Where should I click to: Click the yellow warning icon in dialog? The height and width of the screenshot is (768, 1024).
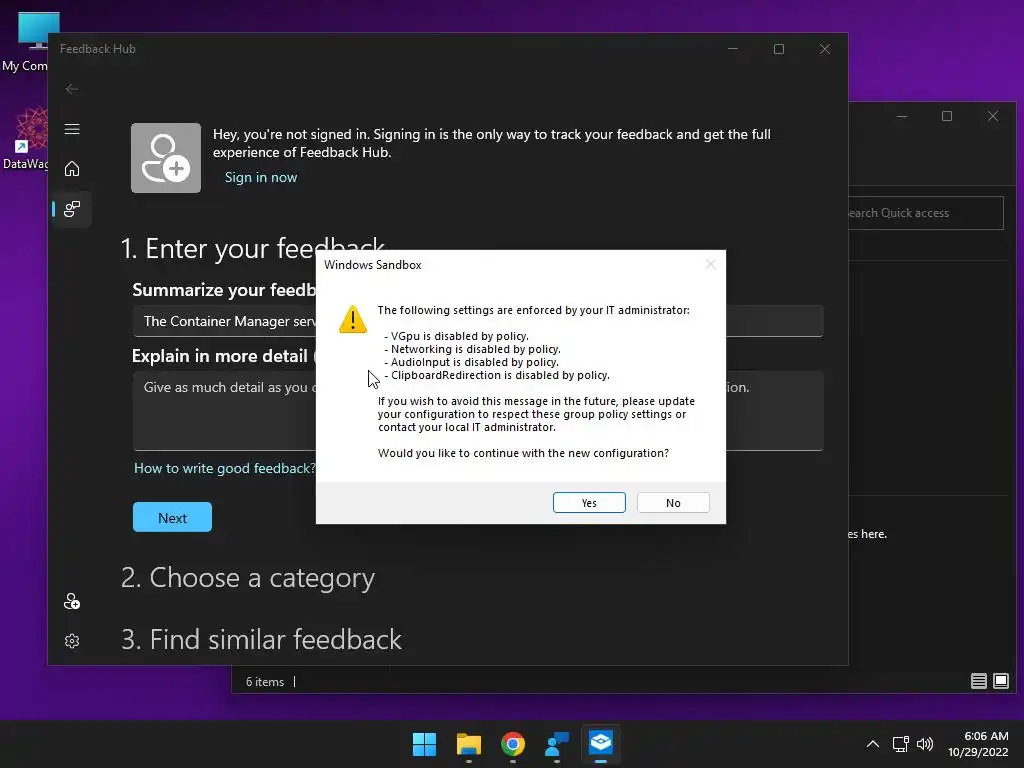click(x=353, y=319)
